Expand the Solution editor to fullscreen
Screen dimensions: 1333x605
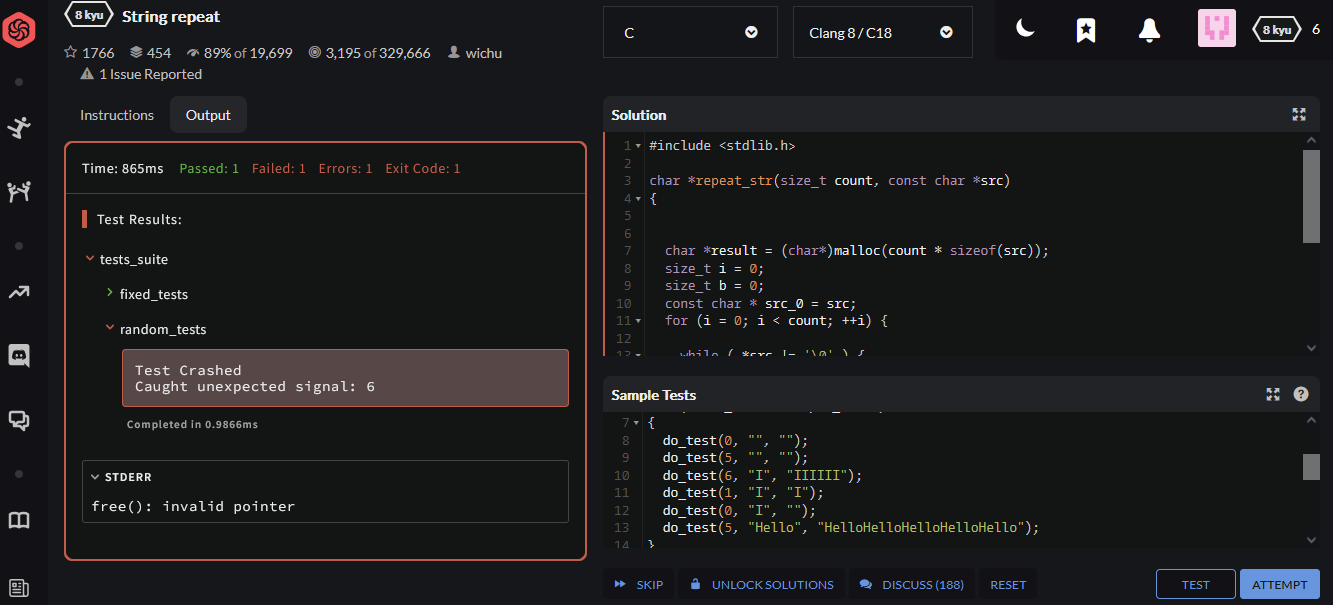coord(1299,115)
